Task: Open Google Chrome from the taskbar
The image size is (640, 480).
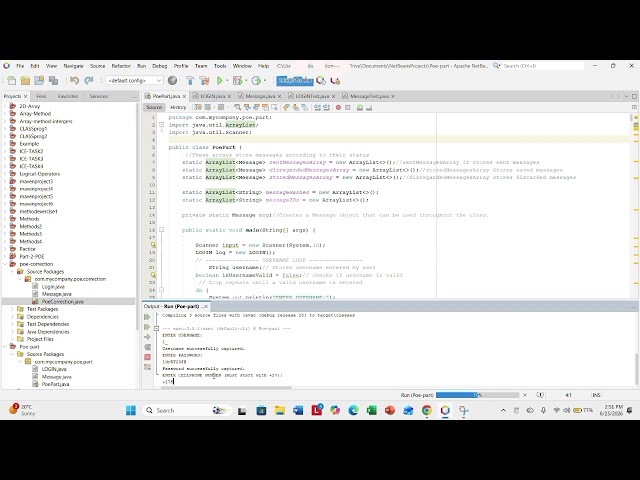Action: pos(427,410)
